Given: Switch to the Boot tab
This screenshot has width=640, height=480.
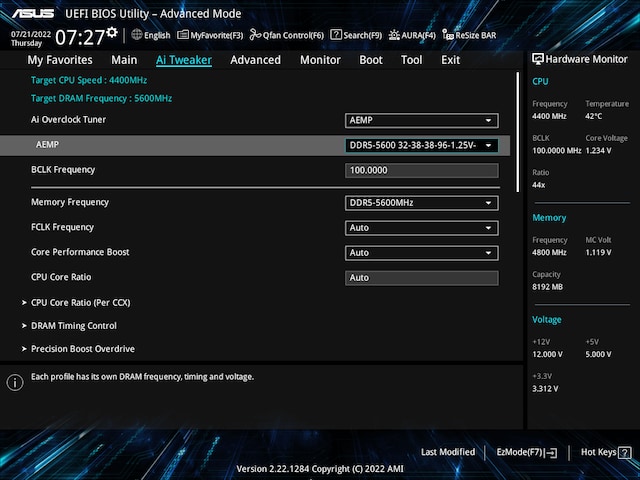Looking at the screenshot, I should click(x=371, y=60).
